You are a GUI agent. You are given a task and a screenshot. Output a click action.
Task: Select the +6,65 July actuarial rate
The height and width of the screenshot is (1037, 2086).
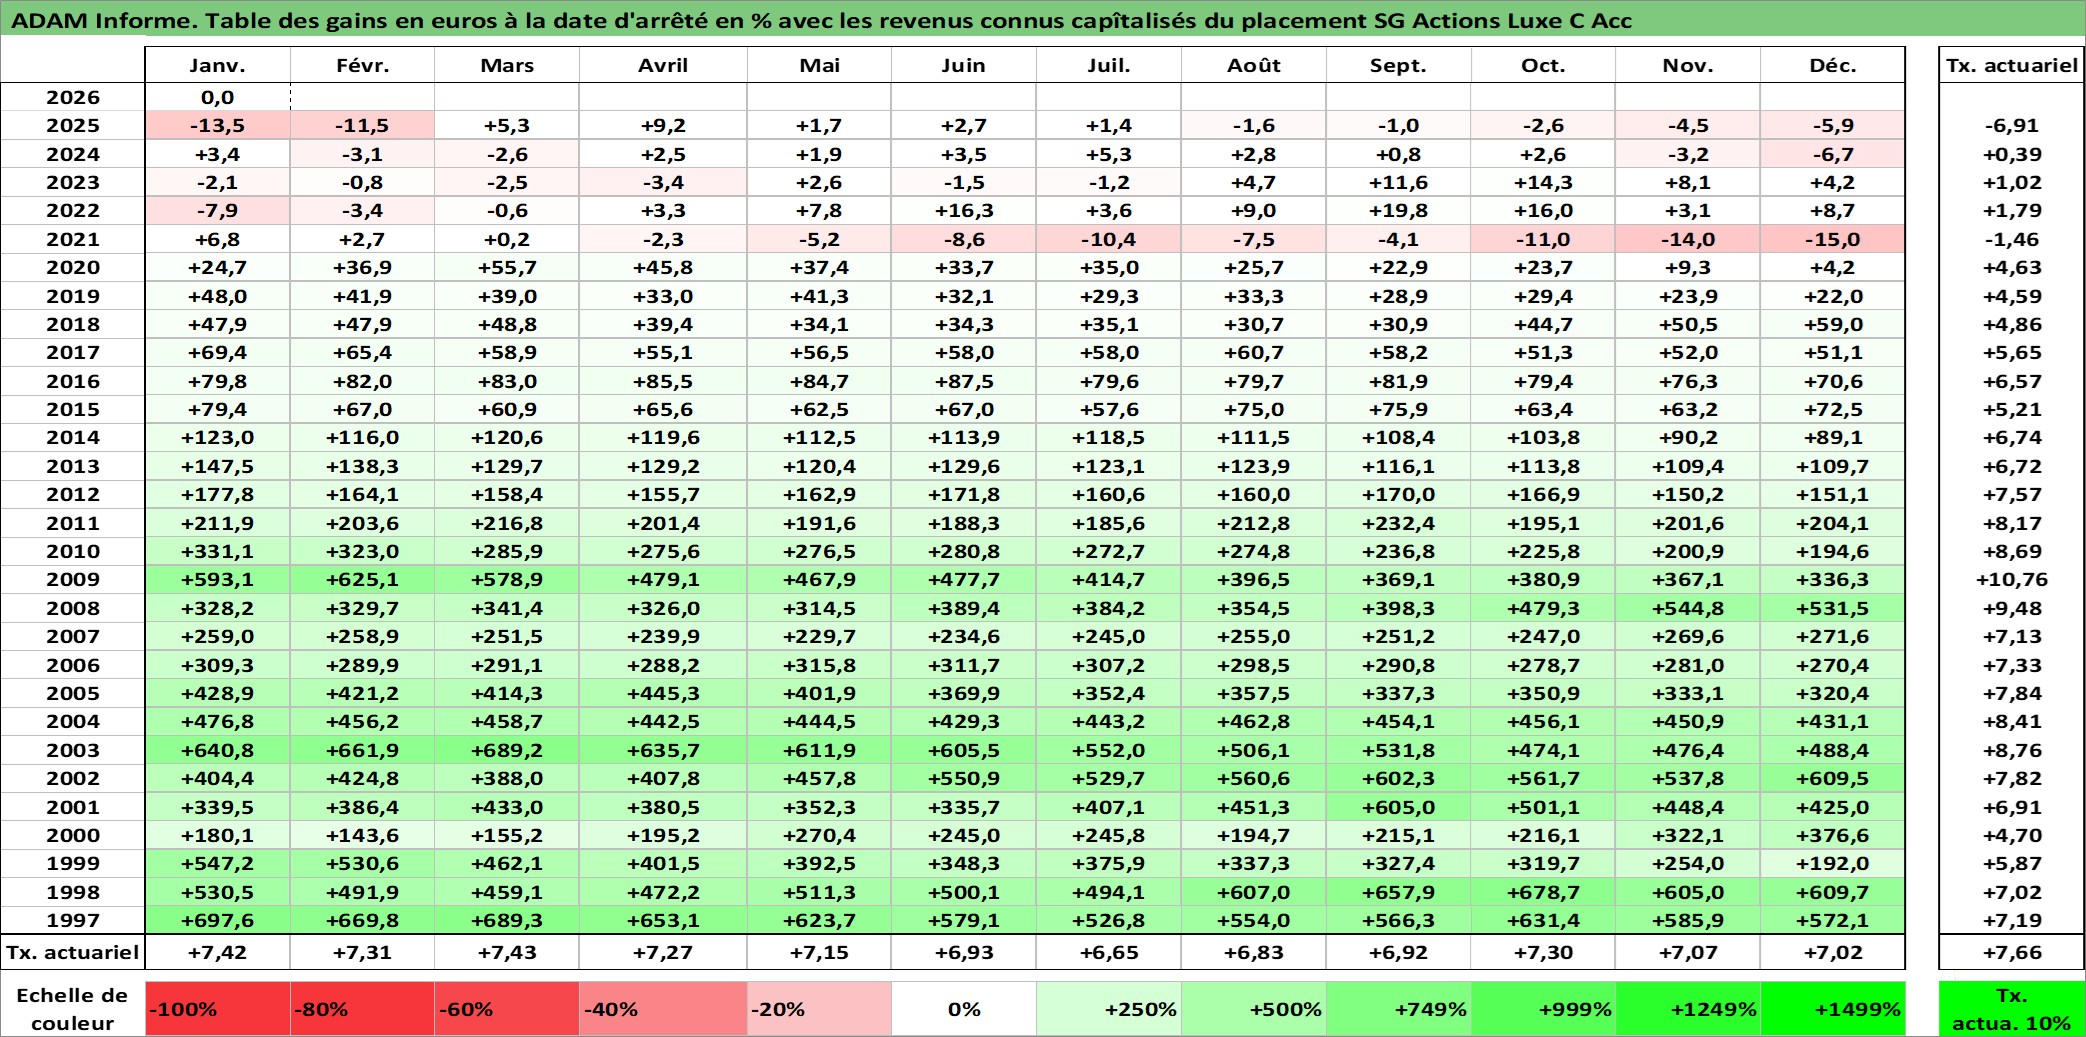click(x=1109, y=952)
